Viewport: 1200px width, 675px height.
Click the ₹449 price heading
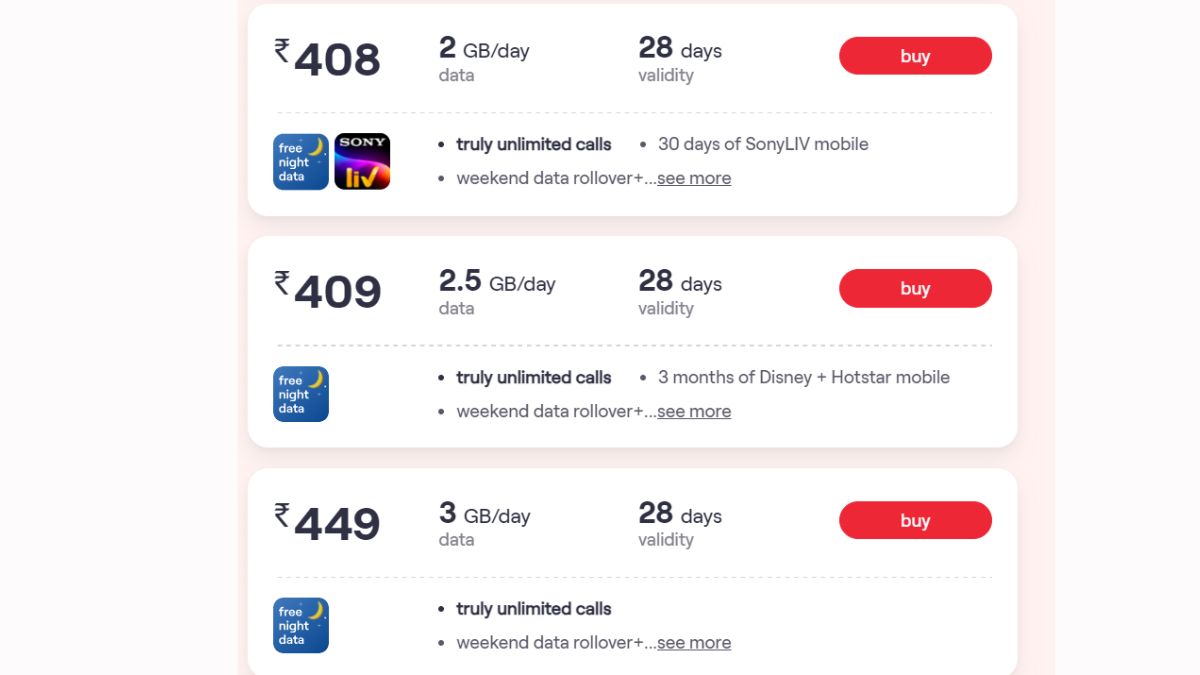pyautogui.click(x=328, y=523)
